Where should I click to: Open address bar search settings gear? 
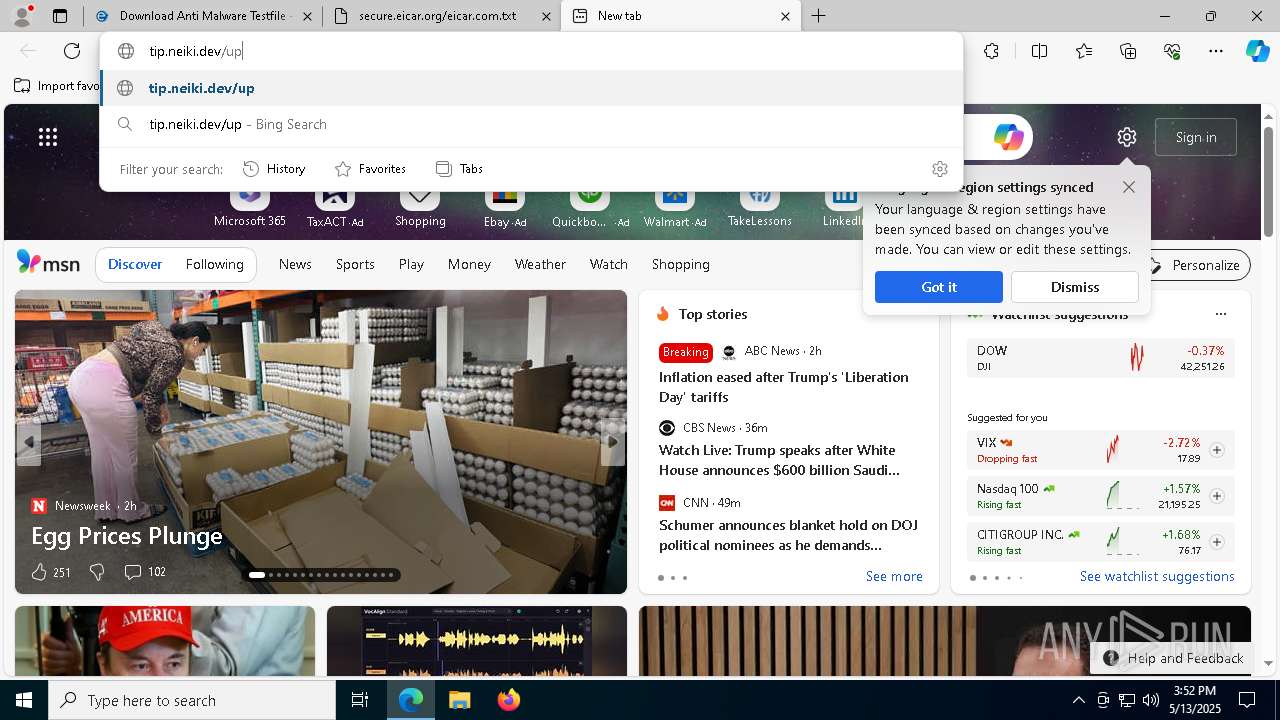pos(939,169)
